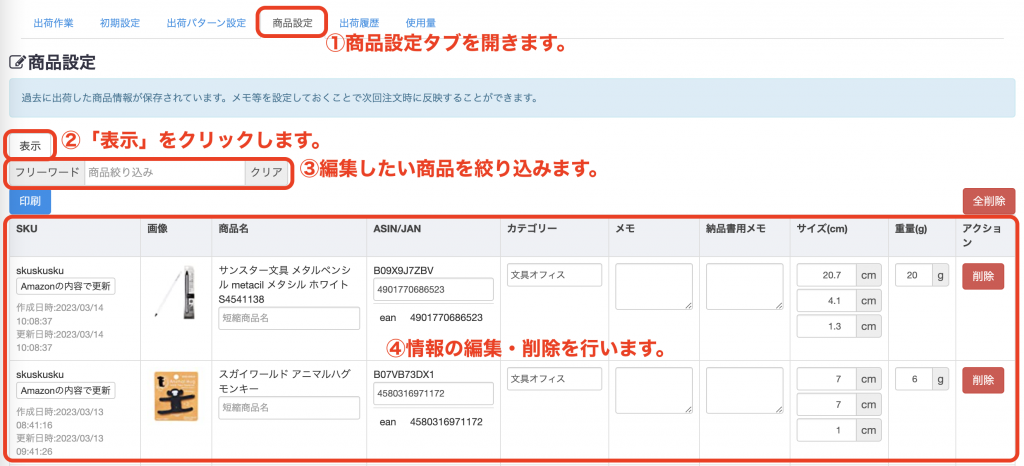The image size is (1024, 466).
Task: Click the ASIN text B07VB73DX1
Action: [x=404, y=375]
